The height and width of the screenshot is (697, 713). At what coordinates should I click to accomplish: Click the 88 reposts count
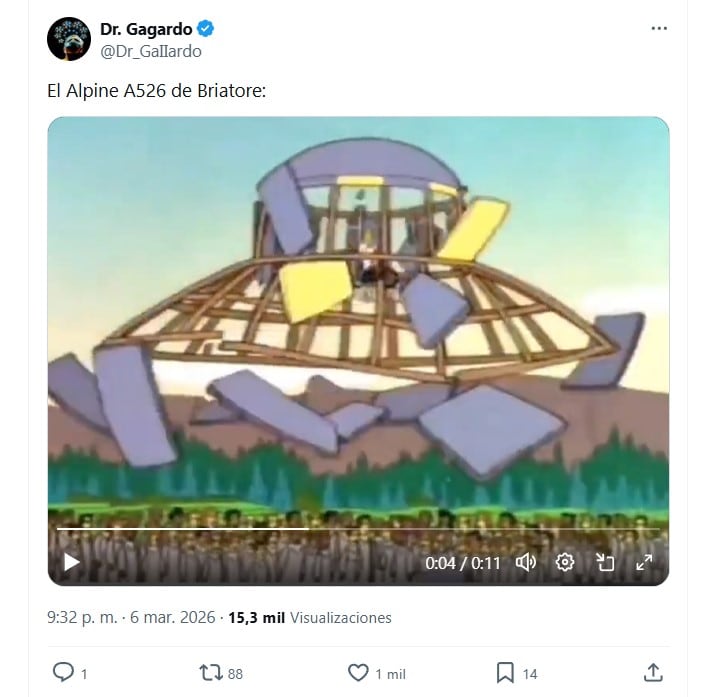235,673
